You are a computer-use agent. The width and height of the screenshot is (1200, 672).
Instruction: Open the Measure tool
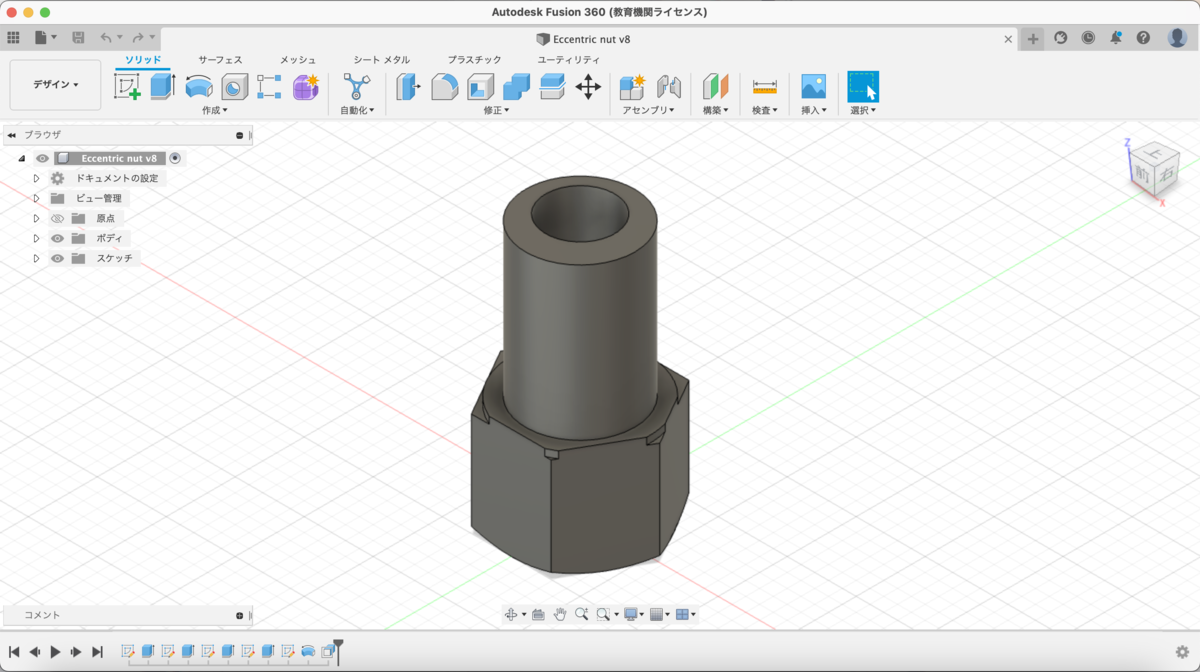[x=765, y=87]
